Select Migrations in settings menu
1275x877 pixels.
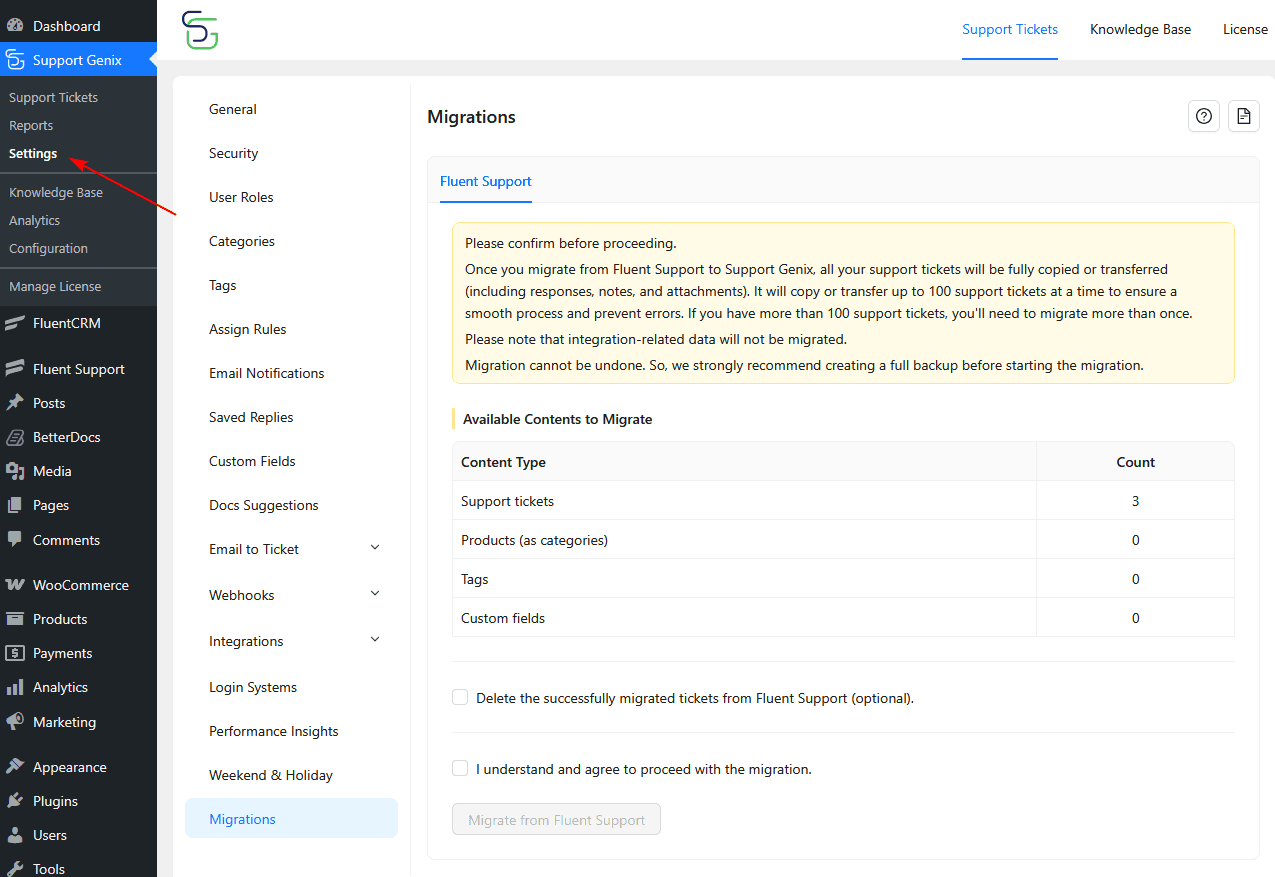click(291, 819)
